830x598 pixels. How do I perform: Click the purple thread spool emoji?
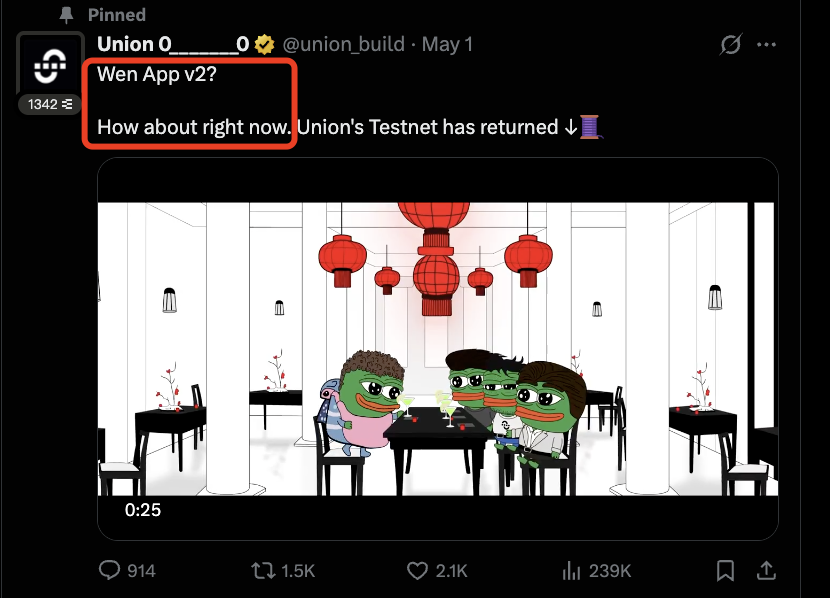pos(590,127)
